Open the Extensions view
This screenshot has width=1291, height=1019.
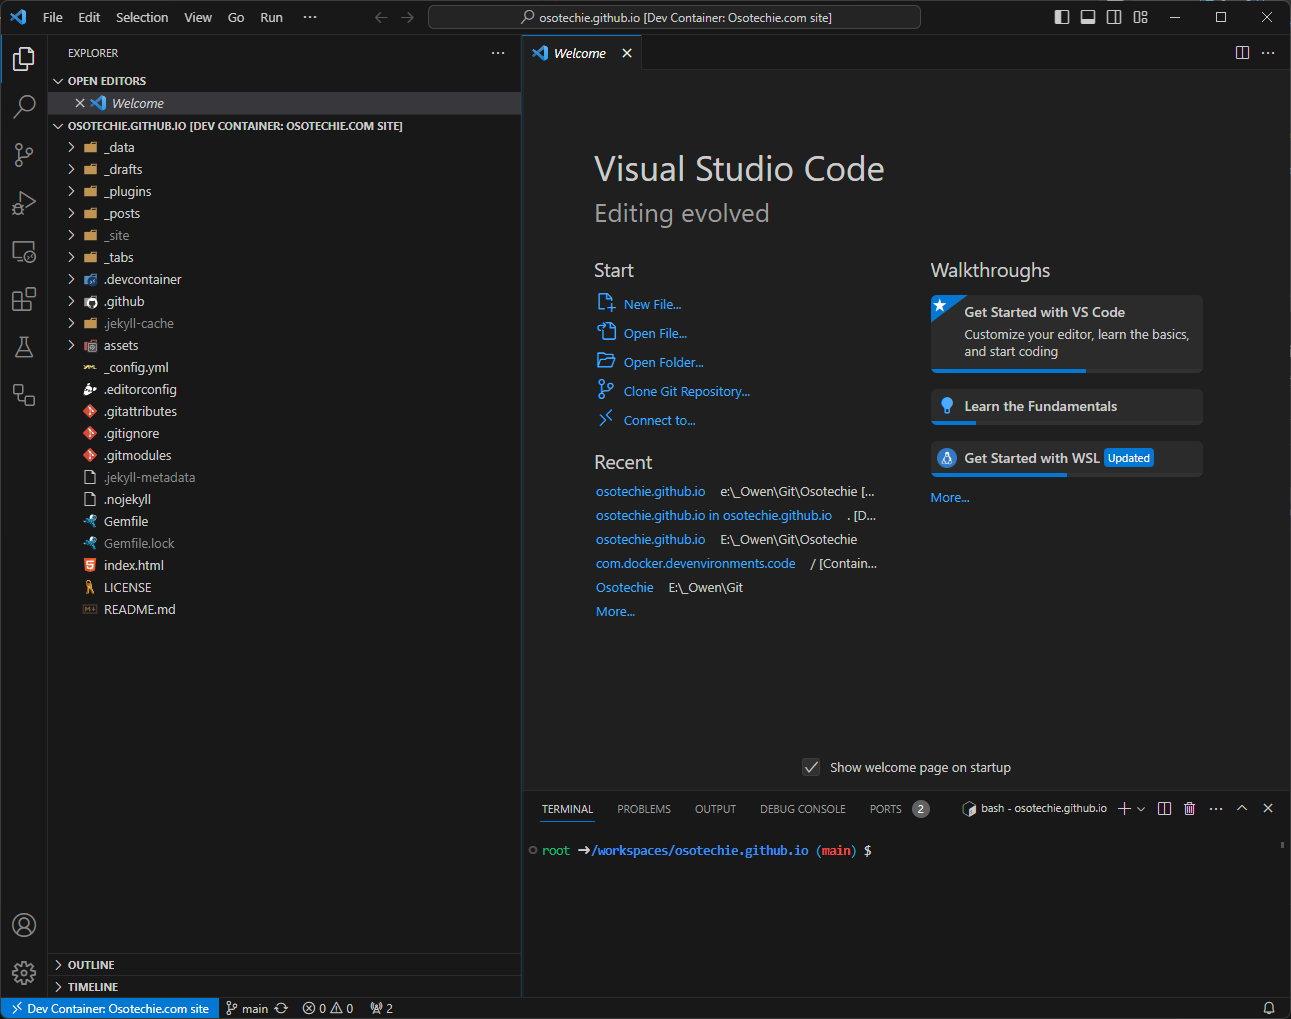(x=24, y=299)
